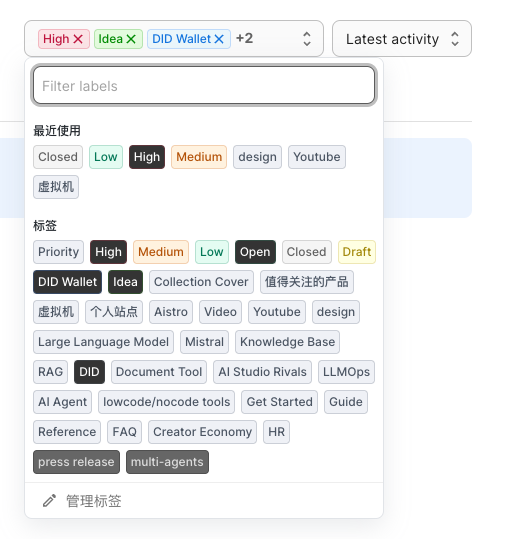Open the Latest activity sort dropdown
Image resolution: width=520 pixels, height=539 pixels.
click(402, 38)
